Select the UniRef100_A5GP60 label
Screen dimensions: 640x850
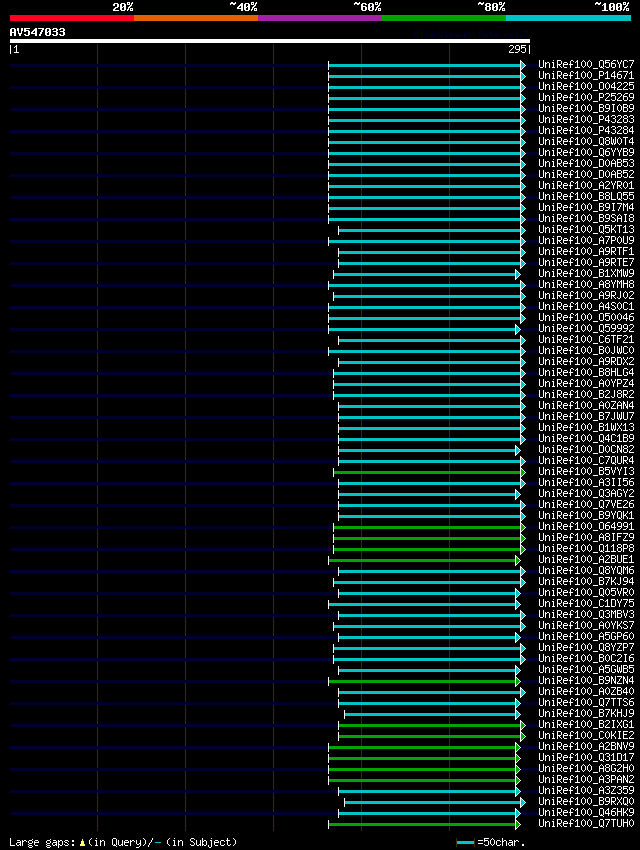click(586, 636)
